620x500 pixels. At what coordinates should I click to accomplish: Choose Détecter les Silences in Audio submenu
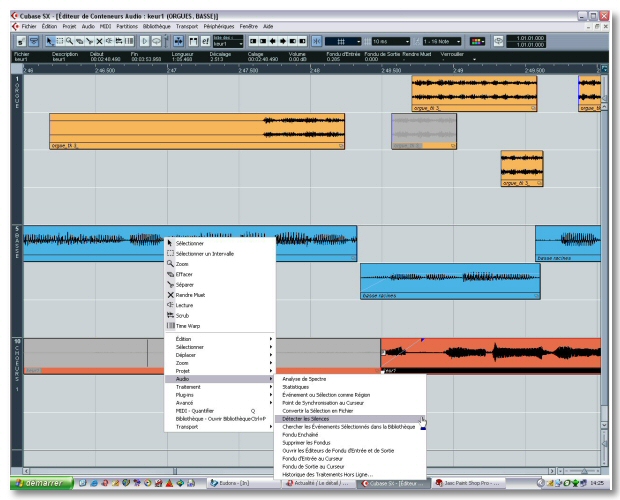(350, 419)
